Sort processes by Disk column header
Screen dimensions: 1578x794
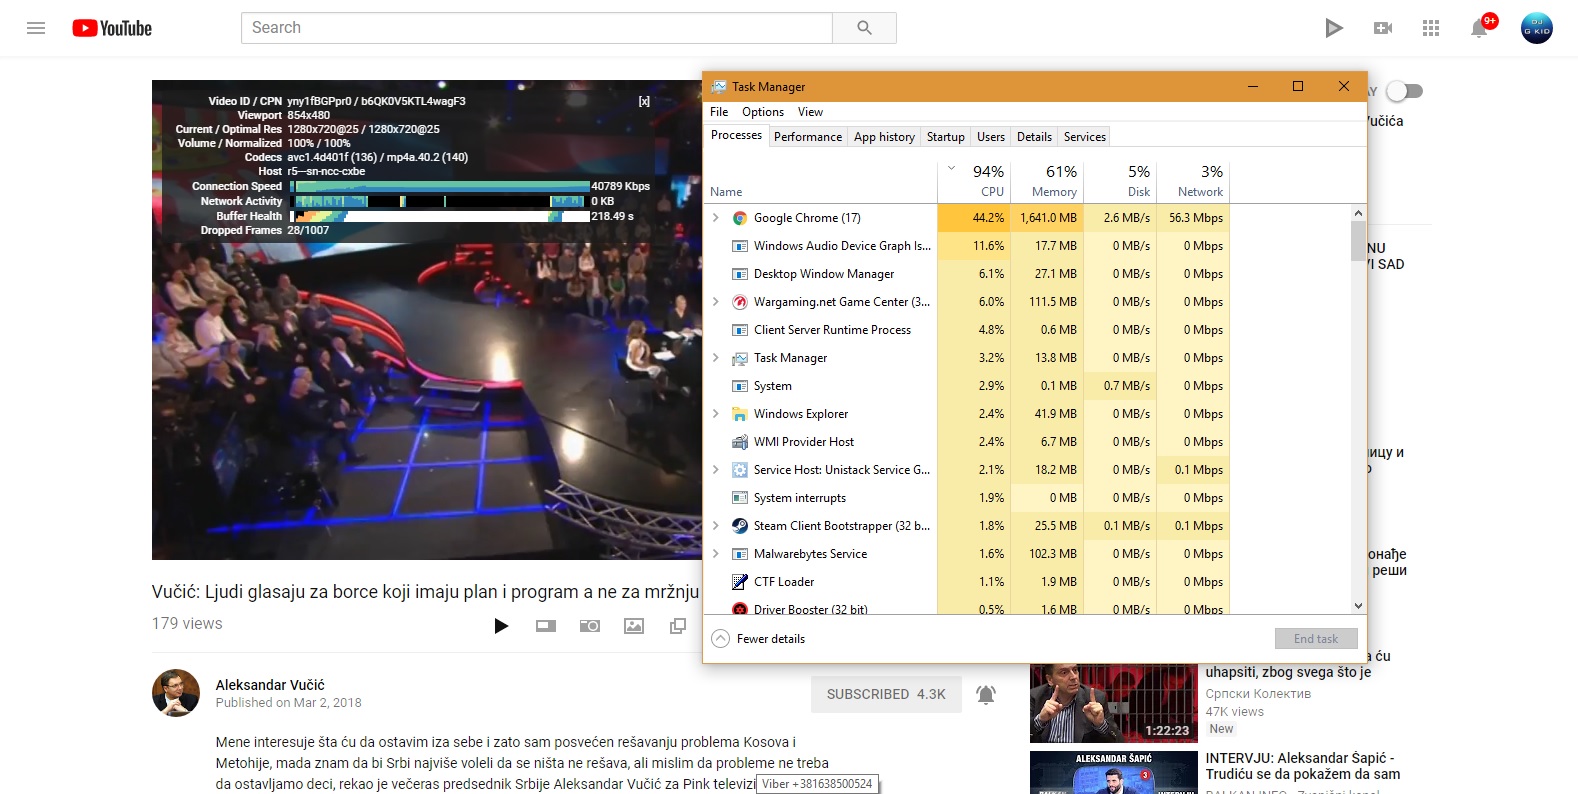(x=1120, y=181)
